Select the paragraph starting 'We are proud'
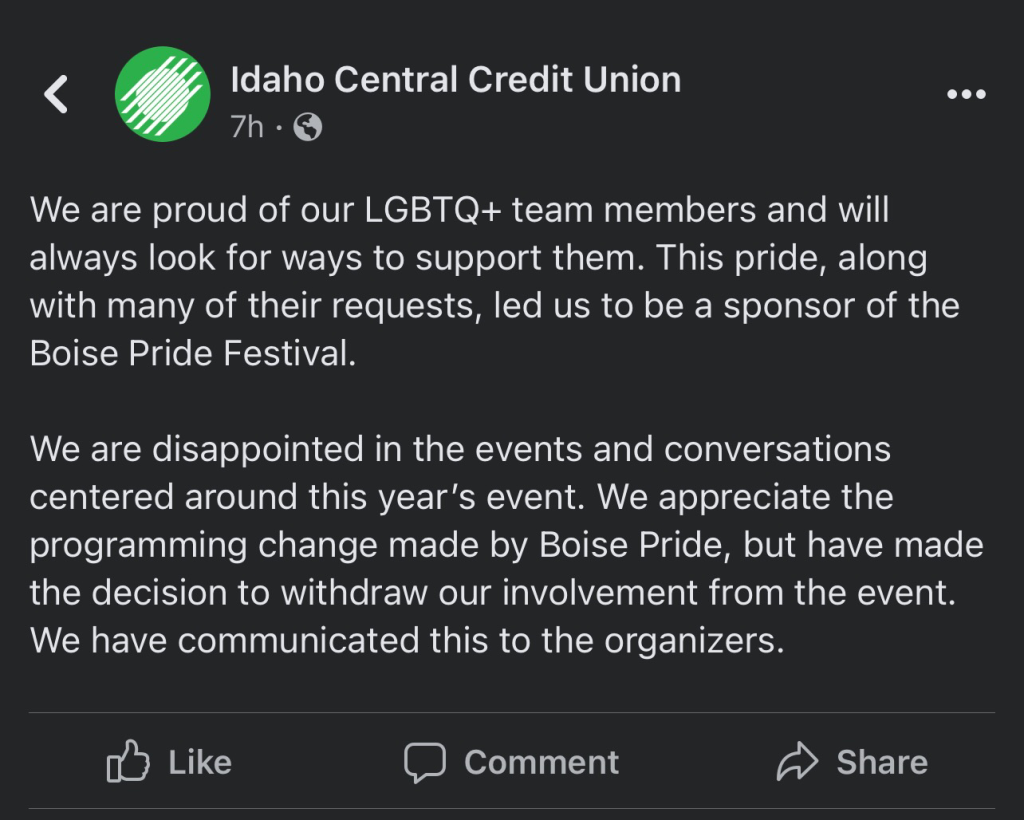This screenshot has width=1024, height=820. [x=494, y=281]
